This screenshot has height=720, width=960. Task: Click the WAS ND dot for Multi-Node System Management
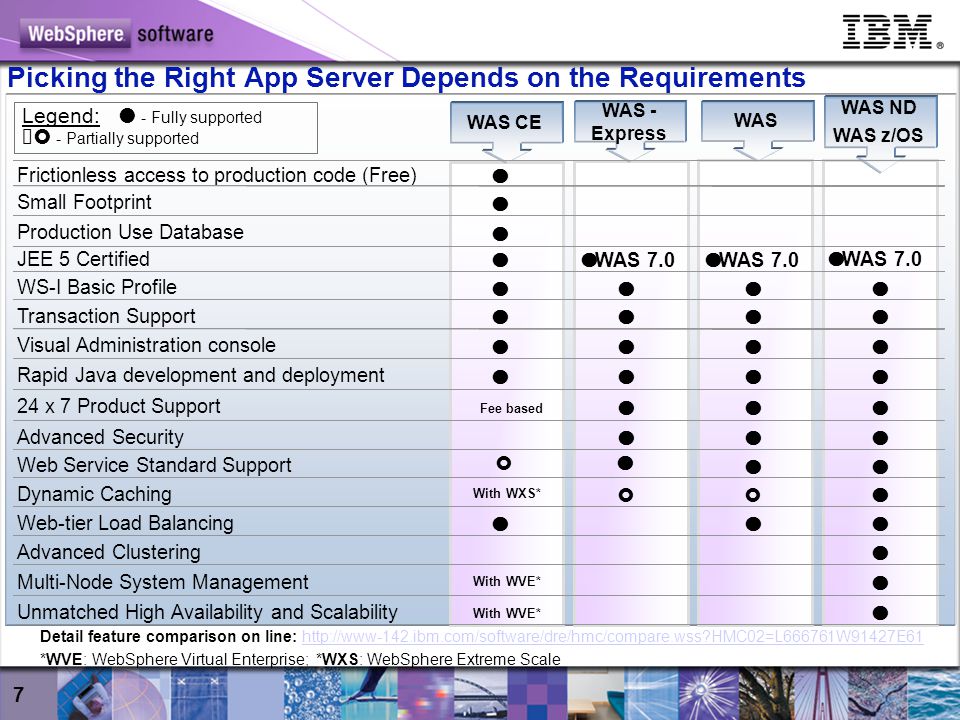coord(880,583)
